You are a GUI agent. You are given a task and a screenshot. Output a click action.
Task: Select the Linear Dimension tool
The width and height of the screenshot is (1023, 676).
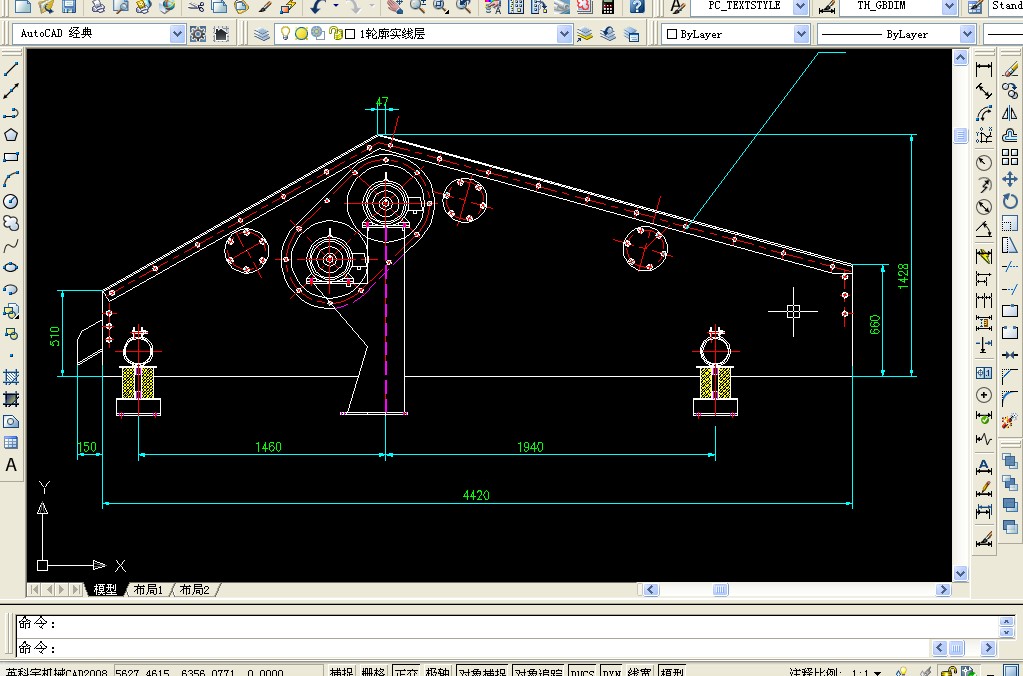click(x=984, y=69)
